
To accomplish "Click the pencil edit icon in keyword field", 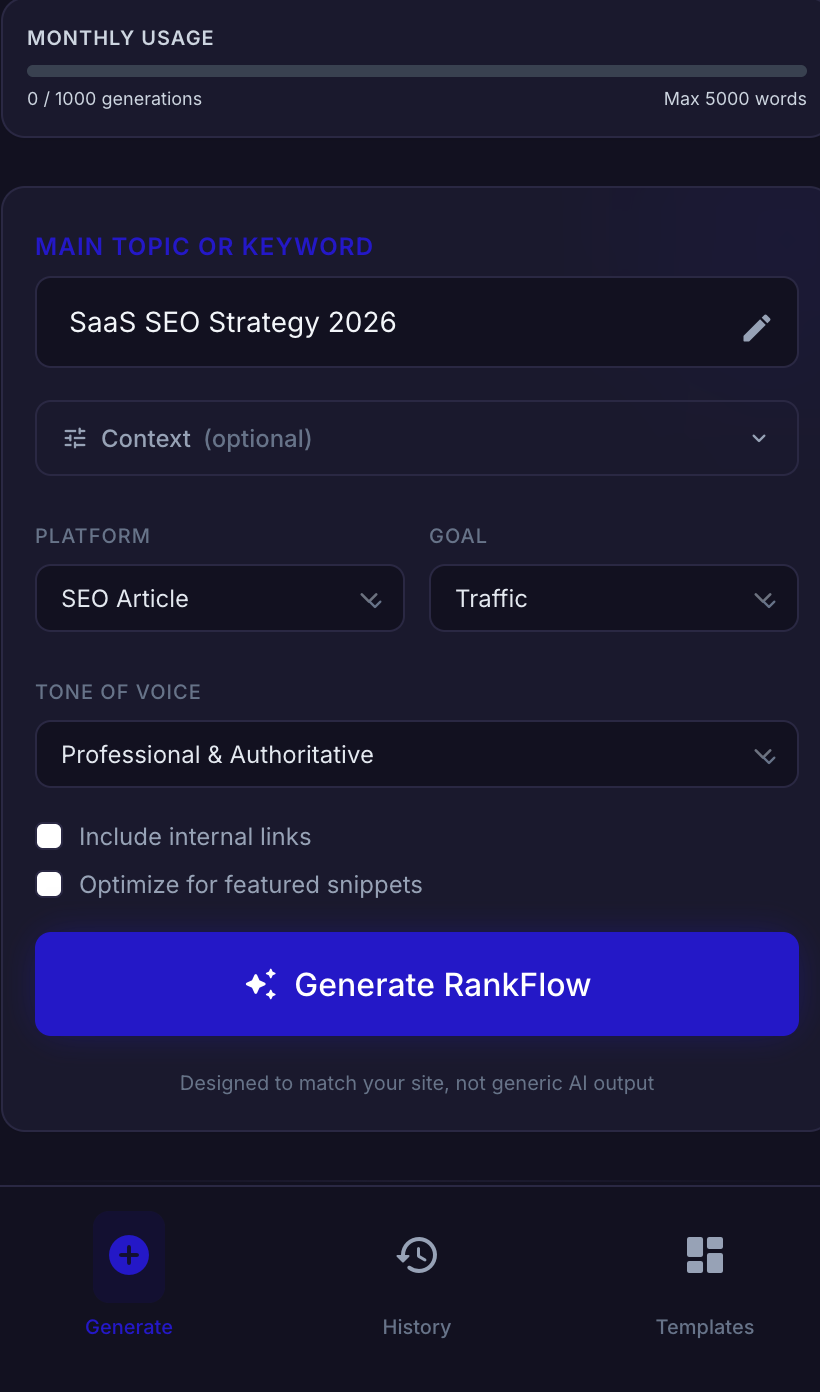I will (757, 326).
